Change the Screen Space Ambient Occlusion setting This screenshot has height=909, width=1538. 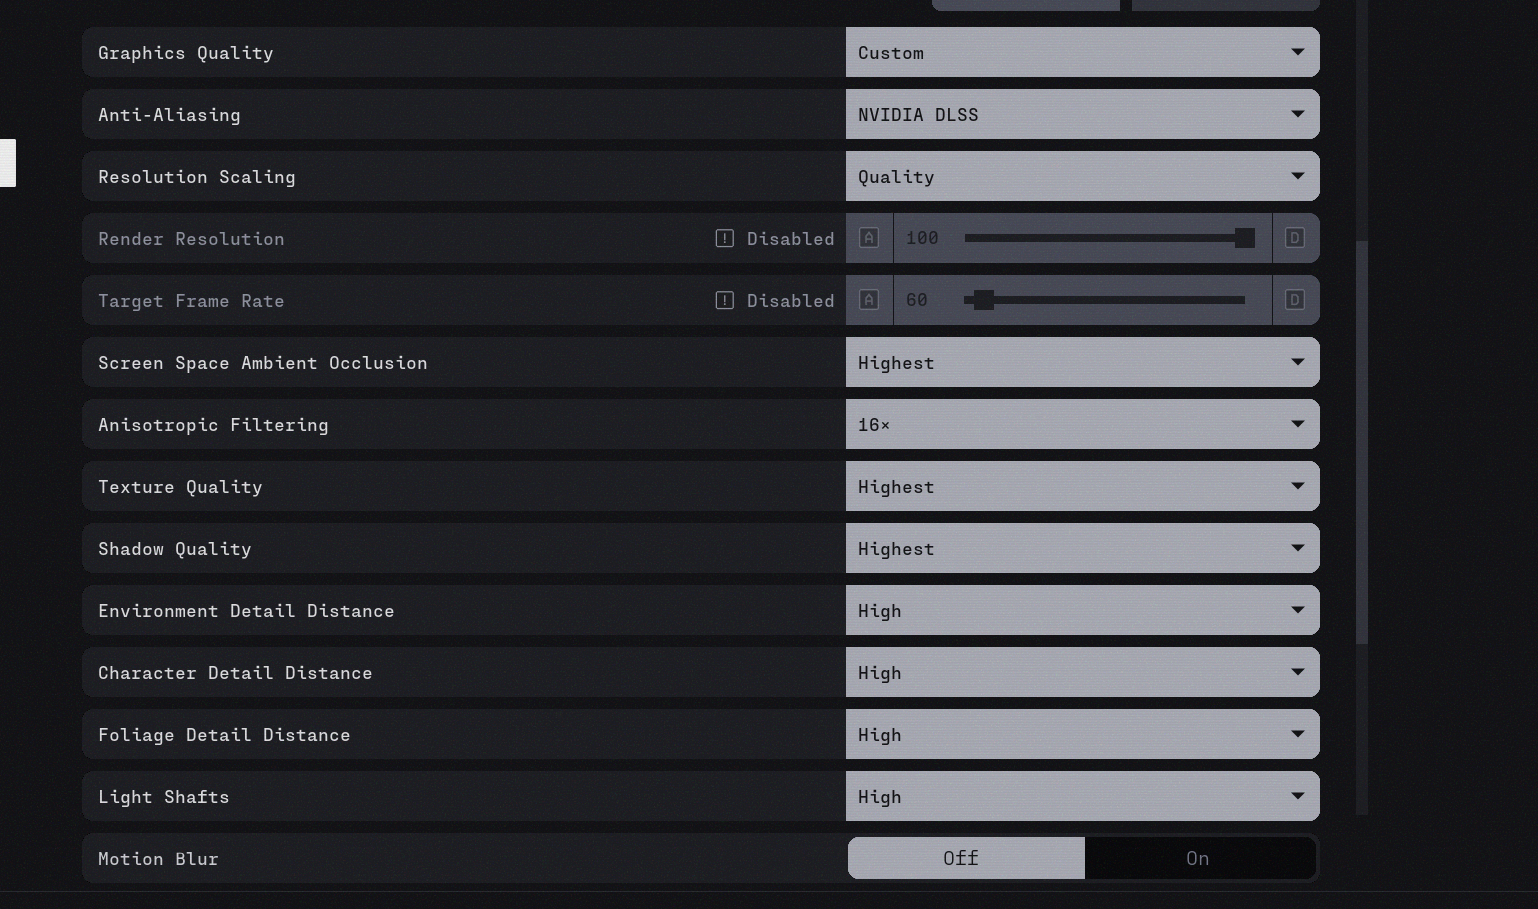click(1082, 362)
